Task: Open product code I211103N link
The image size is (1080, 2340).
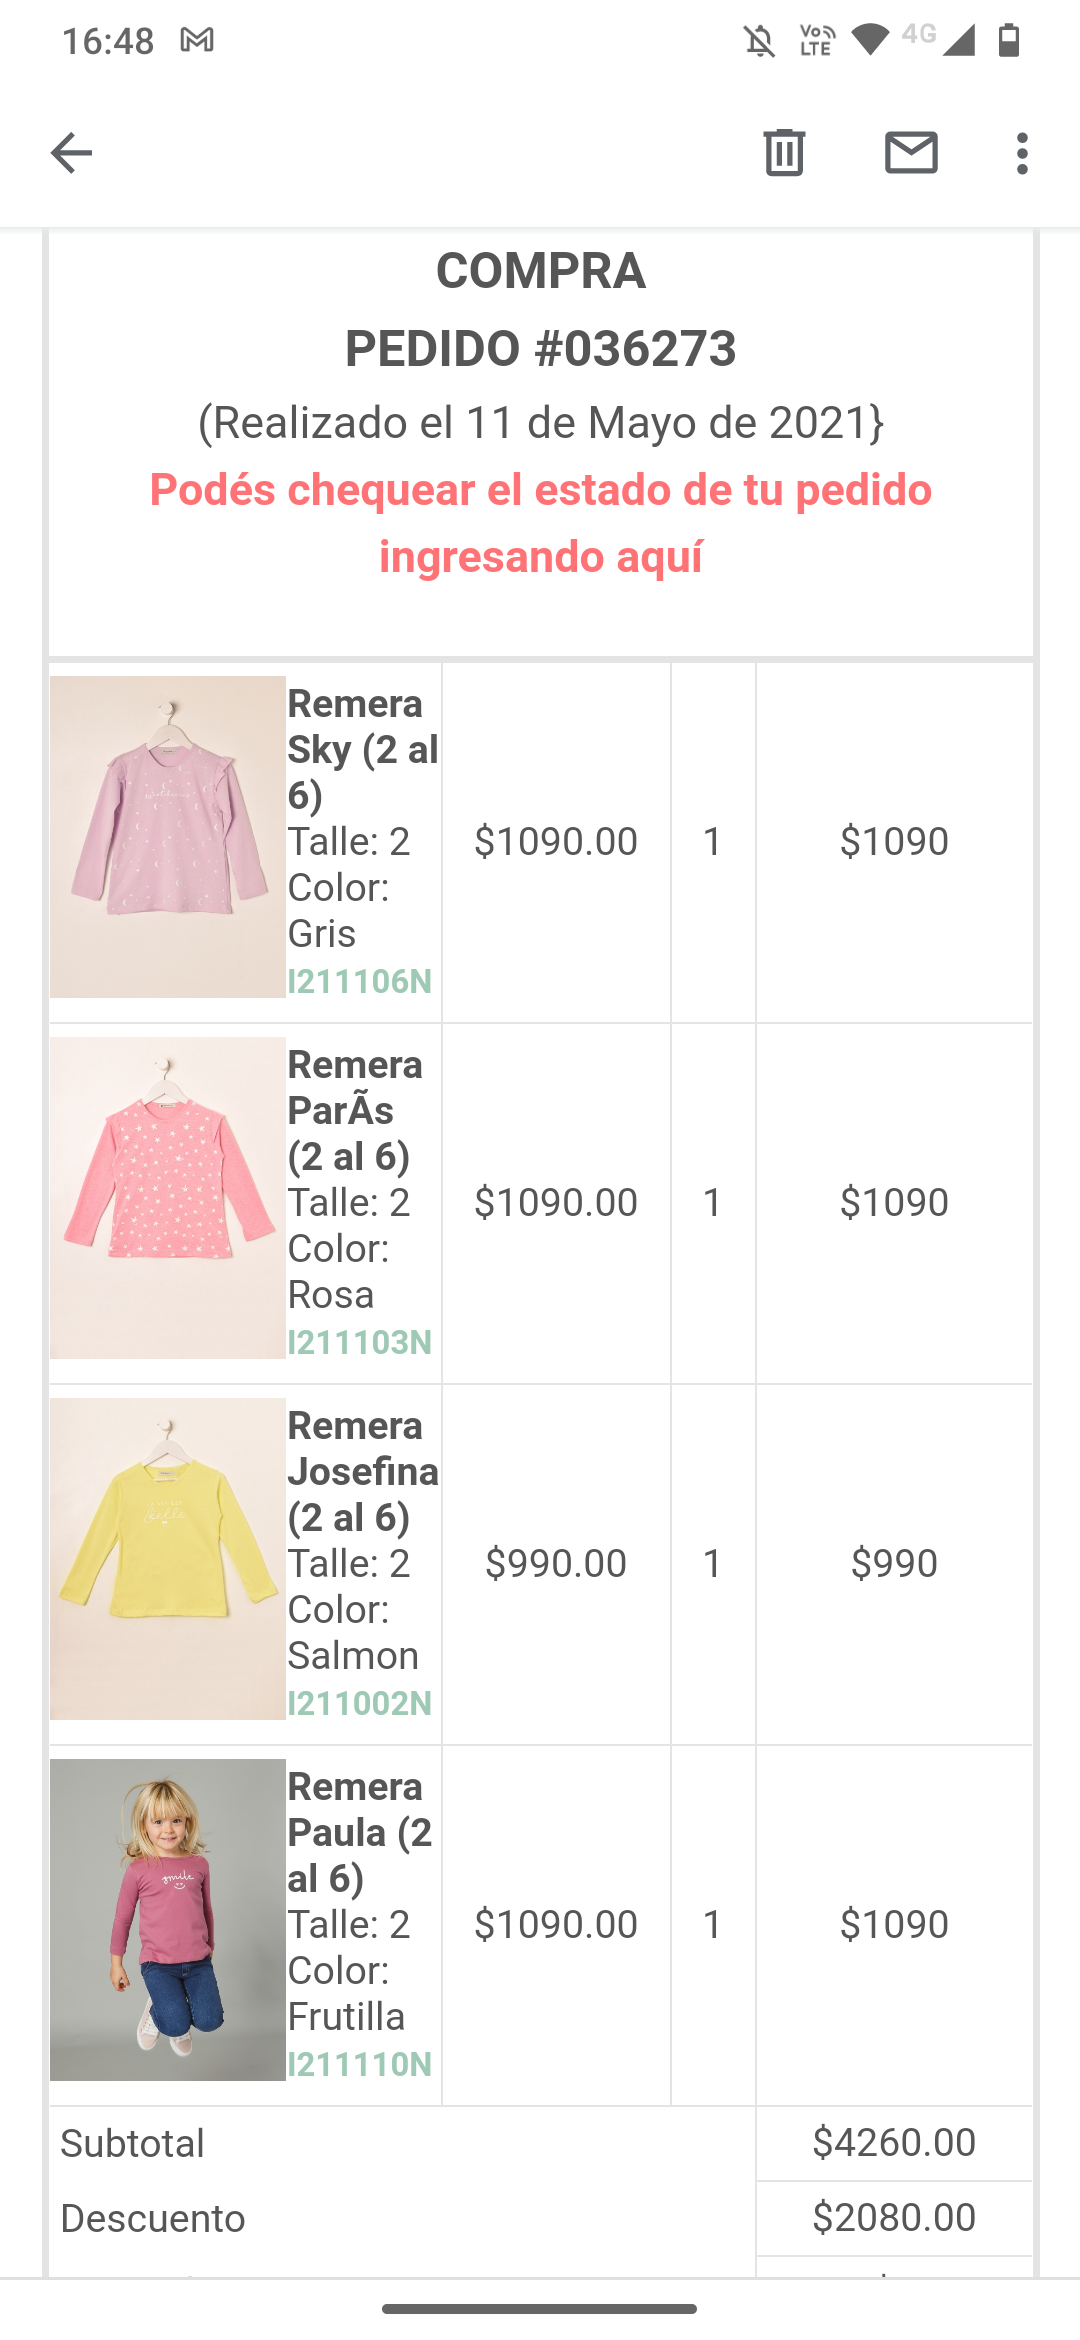Action: pos(360,1342)
